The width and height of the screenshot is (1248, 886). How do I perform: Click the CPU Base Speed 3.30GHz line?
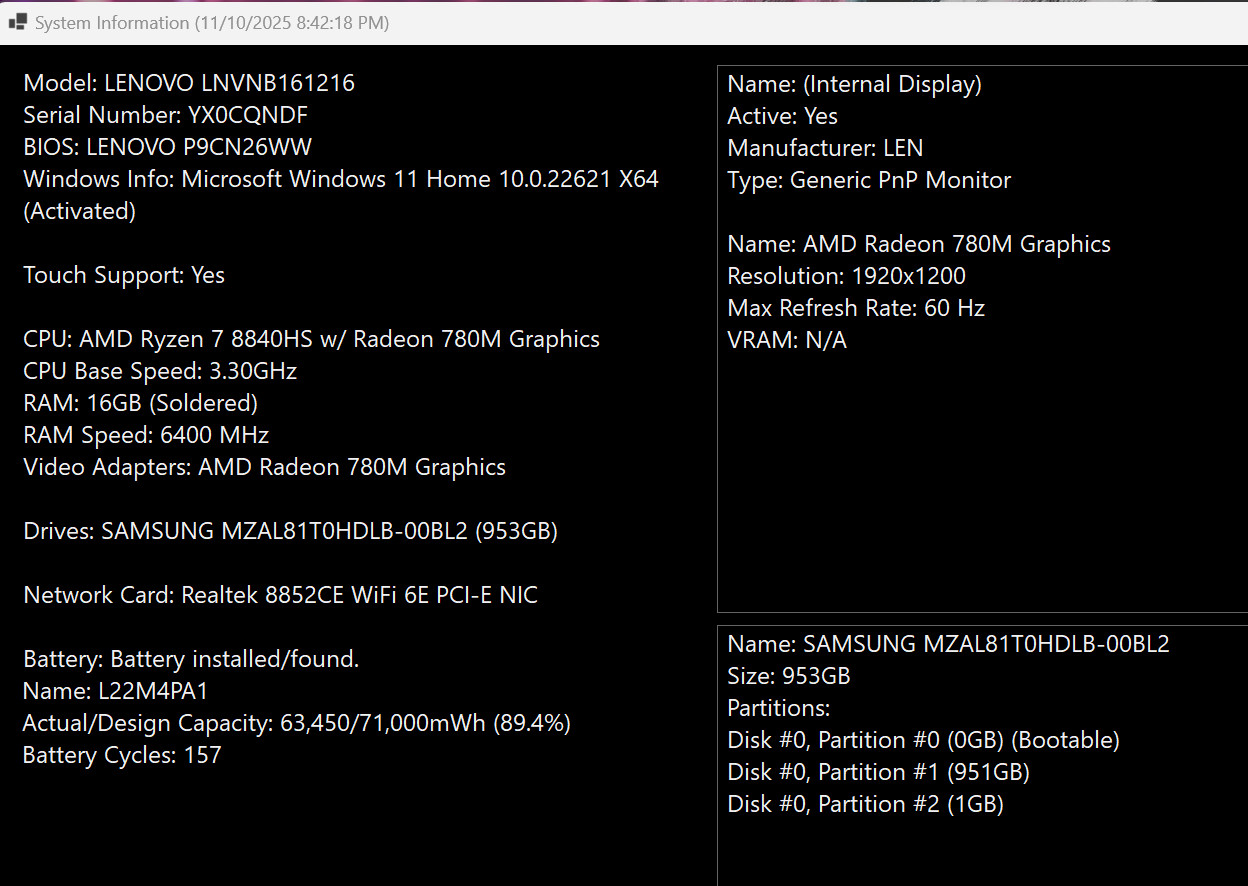pos(160,371)
